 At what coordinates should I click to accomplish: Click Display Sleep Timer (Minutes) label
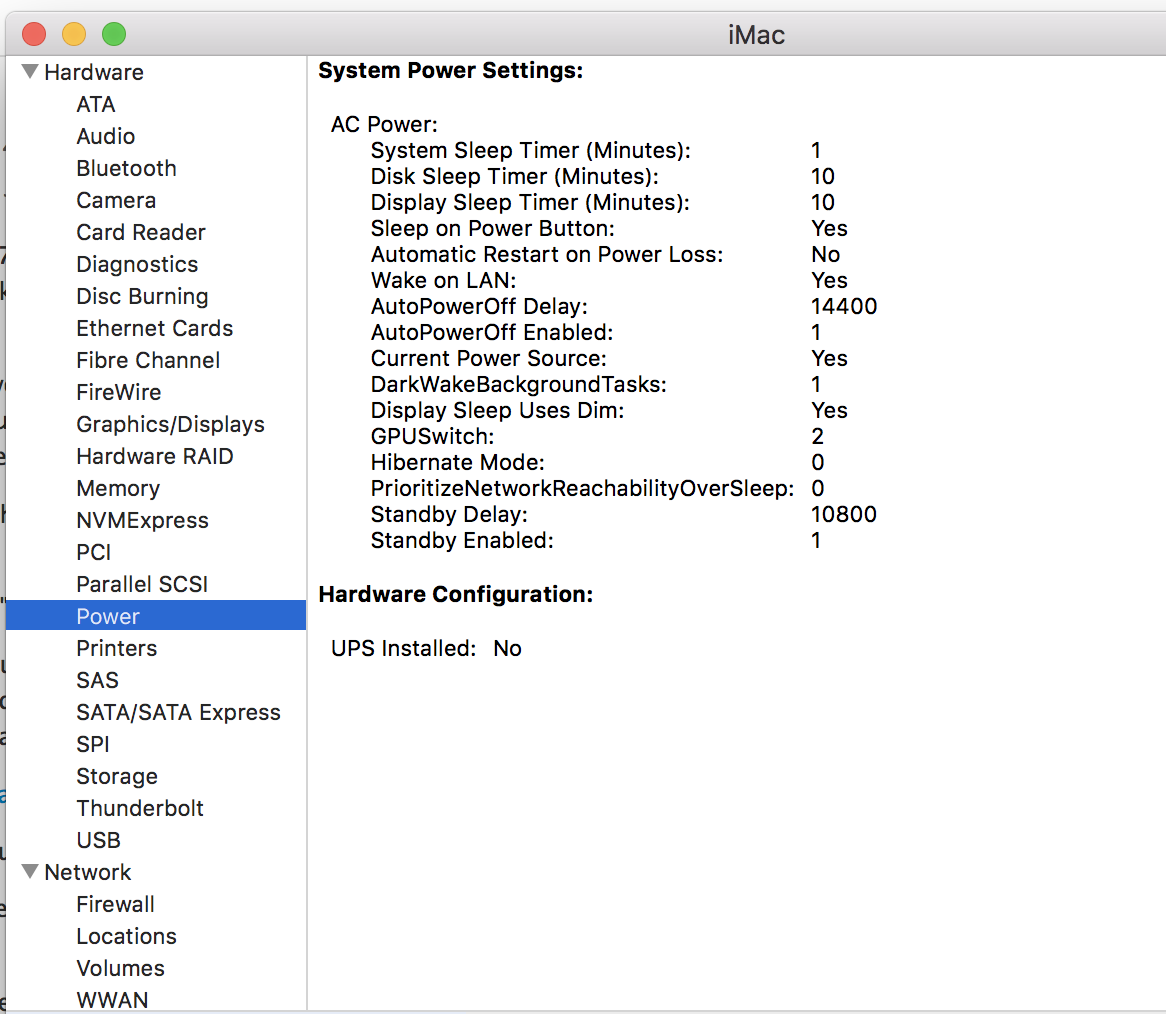point(530,202)
